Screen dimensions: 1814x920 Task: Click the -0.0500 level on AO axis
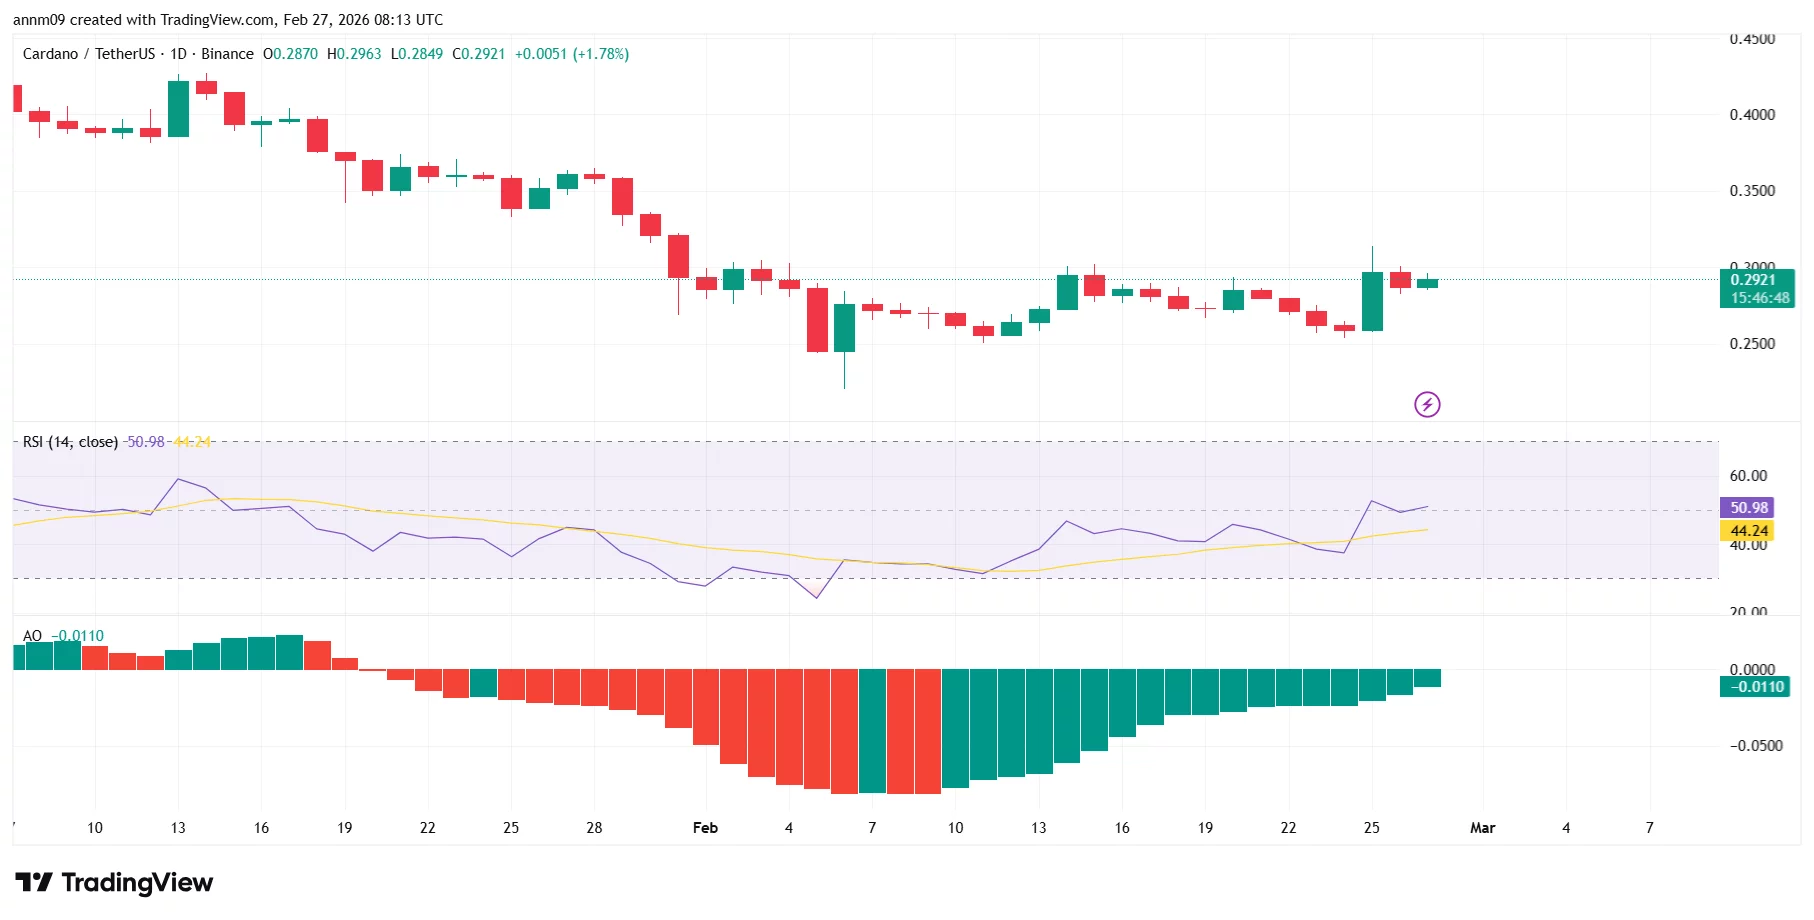point(1755,746)
